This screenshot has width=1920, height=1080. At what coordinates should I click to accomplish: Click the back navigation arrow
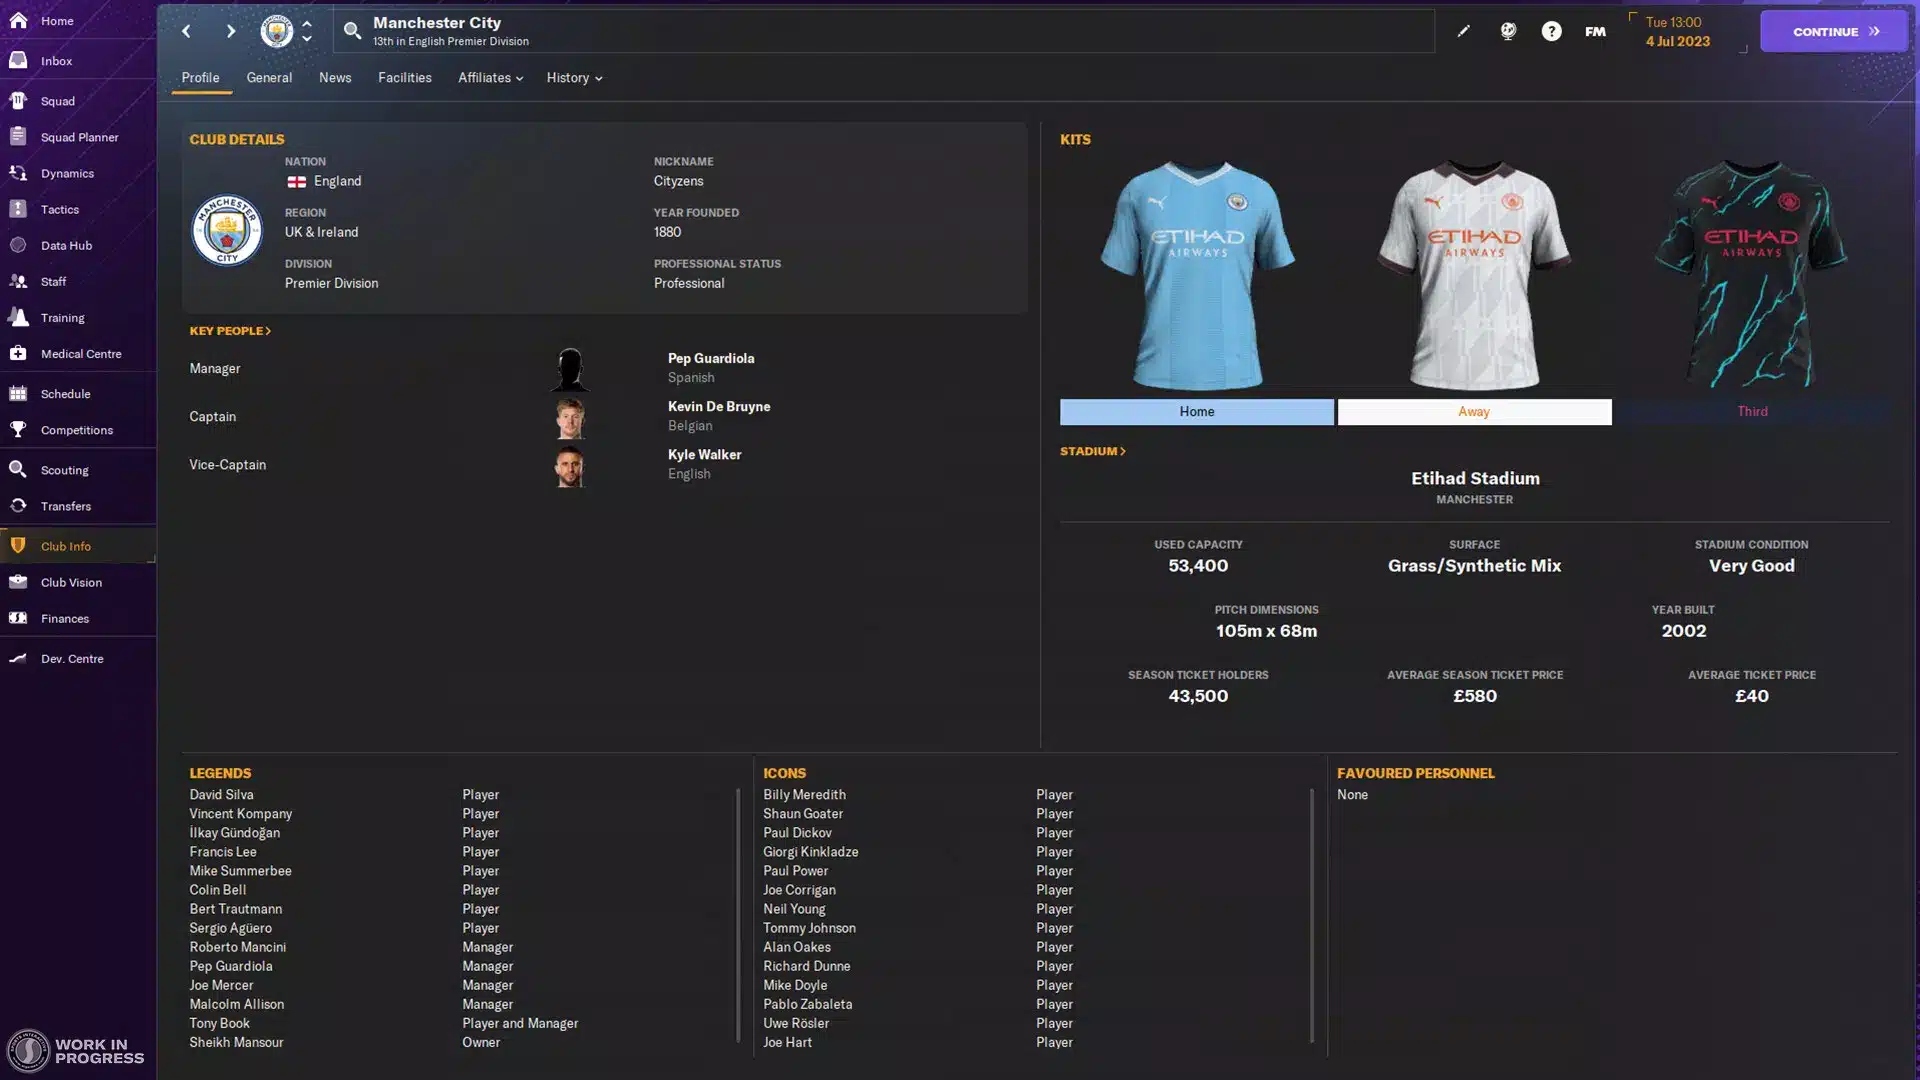click(x=186, y=31)
